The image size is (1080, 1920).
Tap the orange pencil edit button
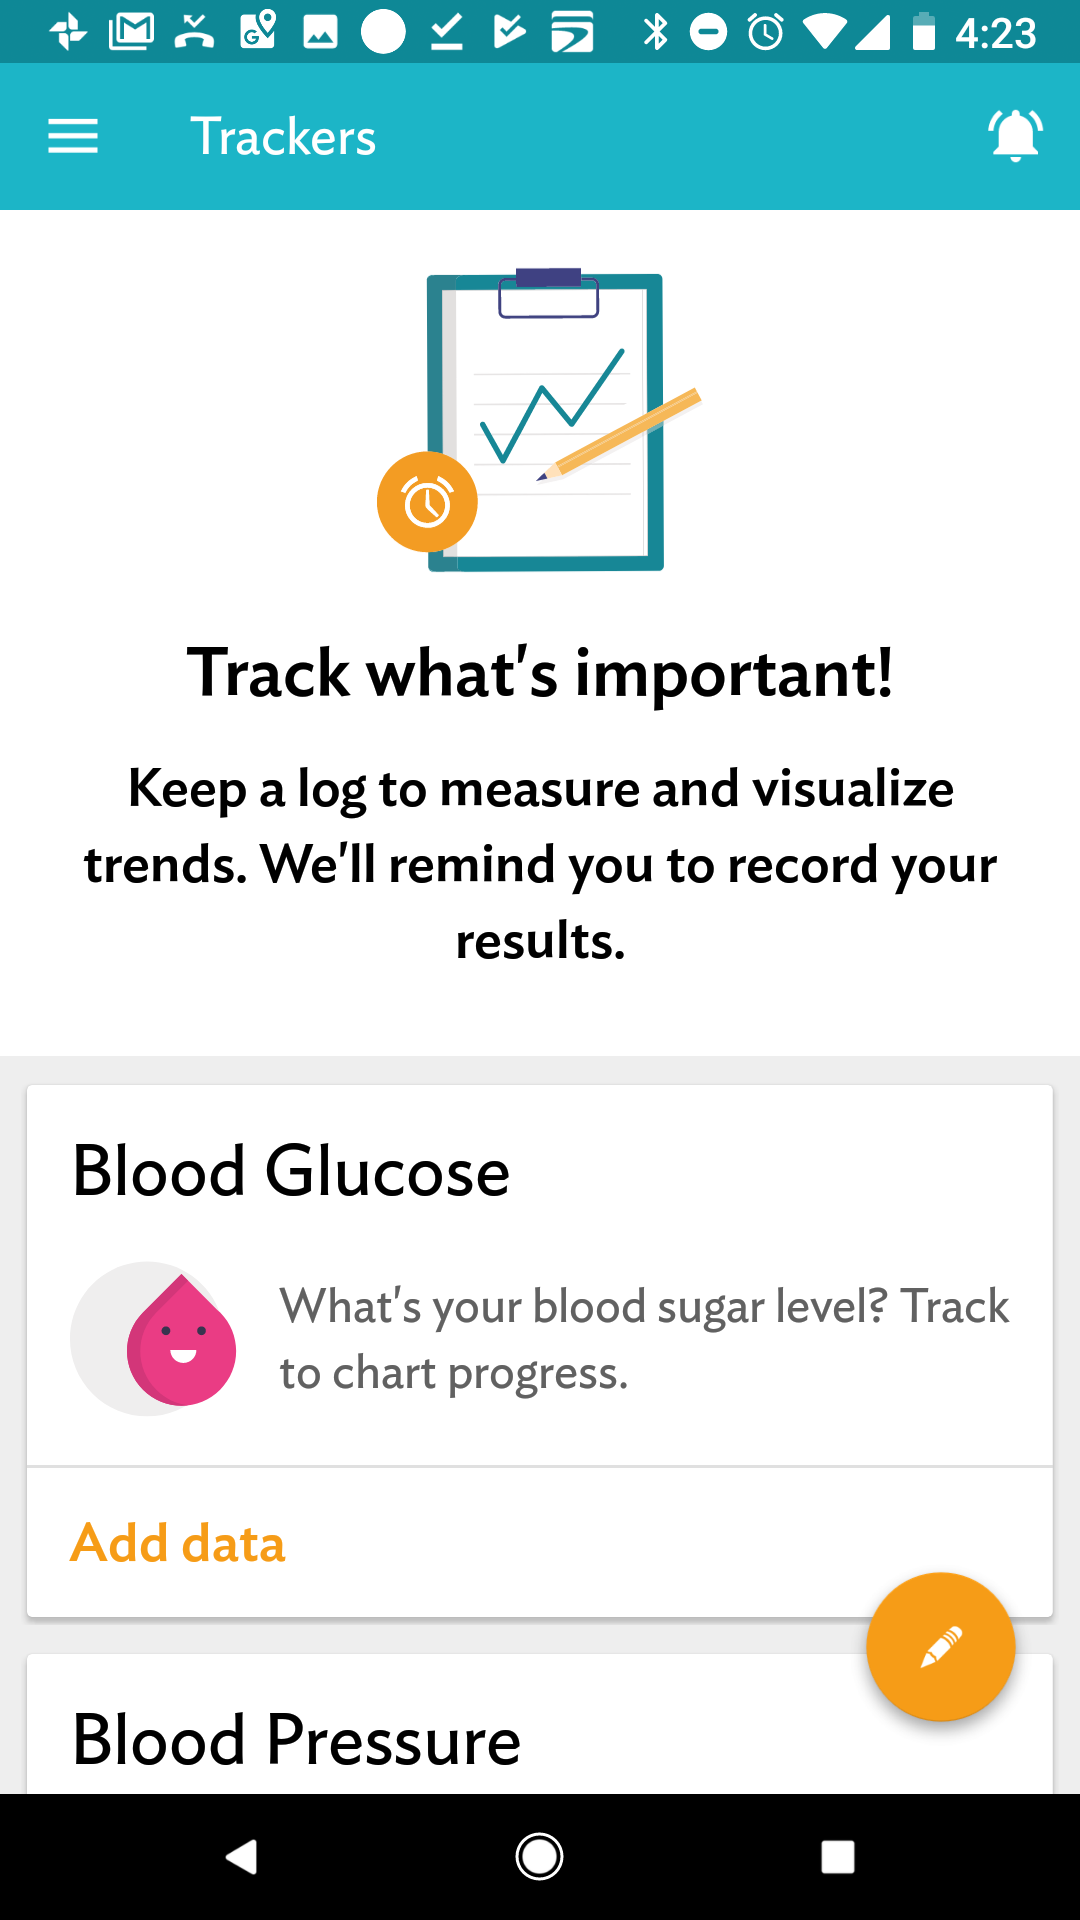(940, 1647)
